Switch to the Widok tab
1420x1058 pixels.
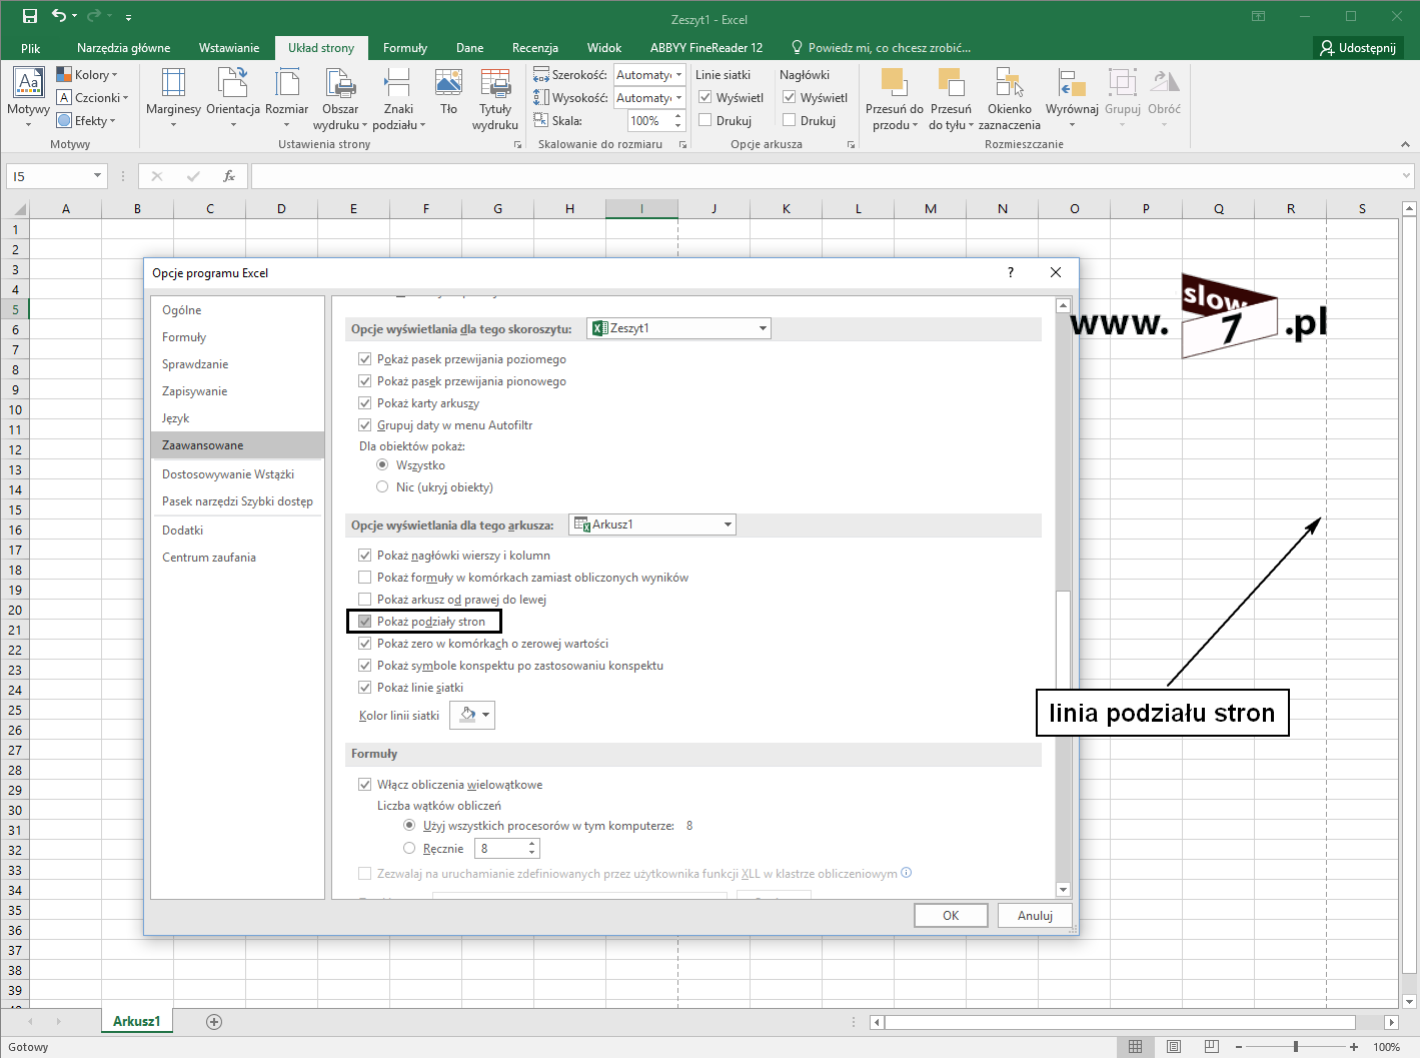604,48
